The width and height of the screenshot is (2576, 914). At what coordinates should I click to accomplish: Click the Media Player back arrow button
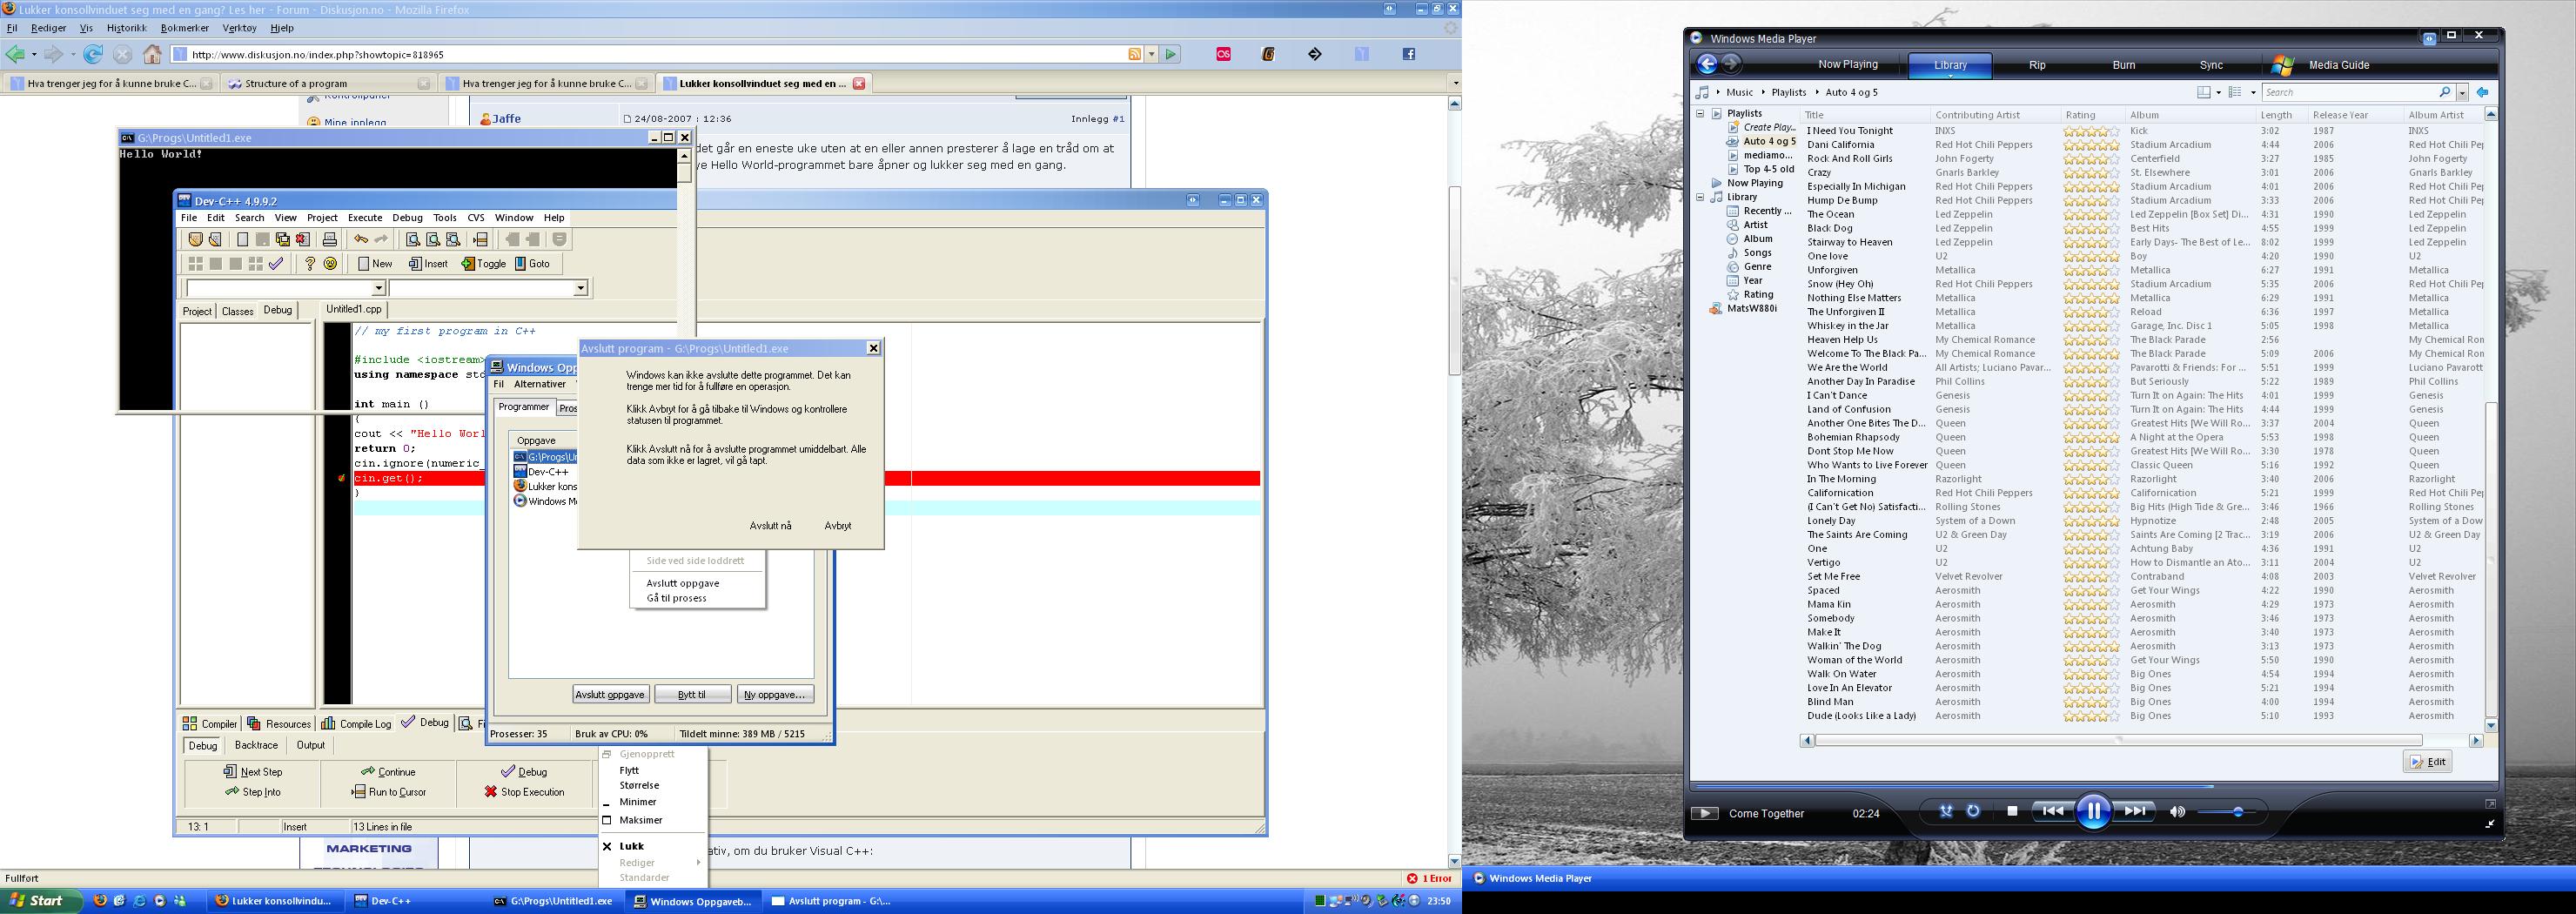pyautogui.click(x=1707, y=64)
